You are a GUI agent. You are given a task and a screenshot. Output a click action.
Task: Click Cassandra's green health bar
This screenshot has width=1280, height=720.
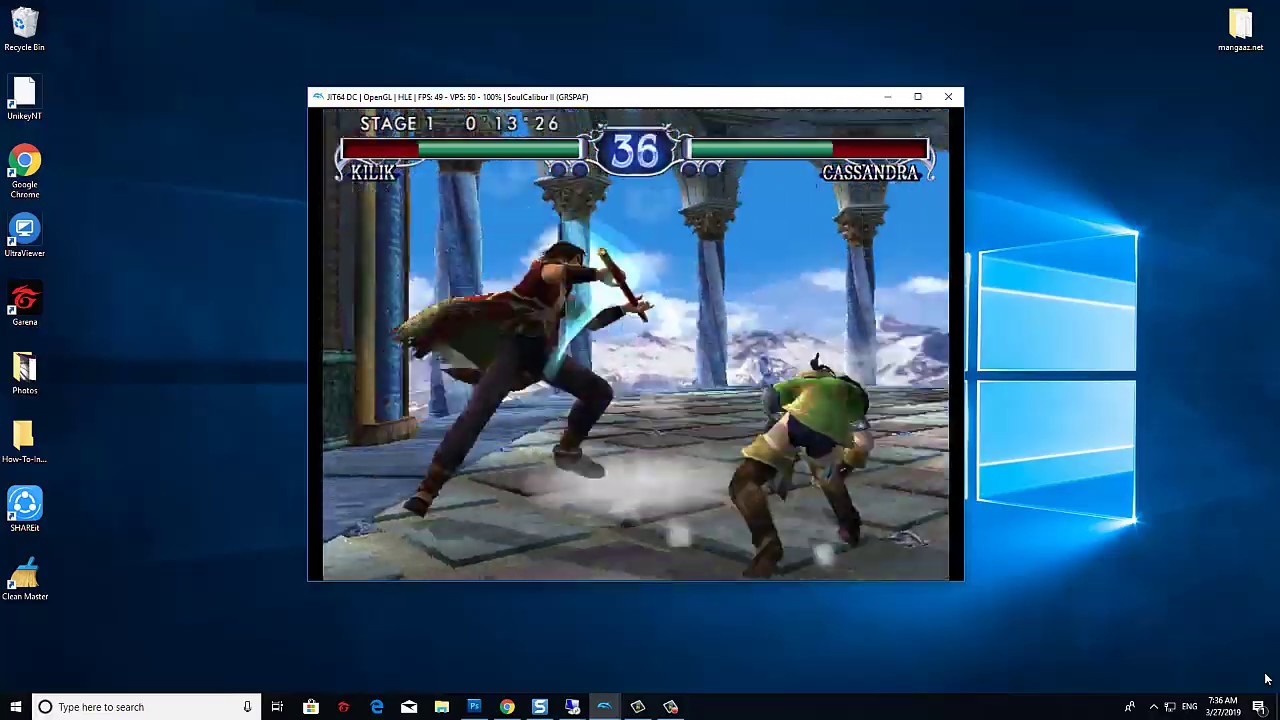762,150
